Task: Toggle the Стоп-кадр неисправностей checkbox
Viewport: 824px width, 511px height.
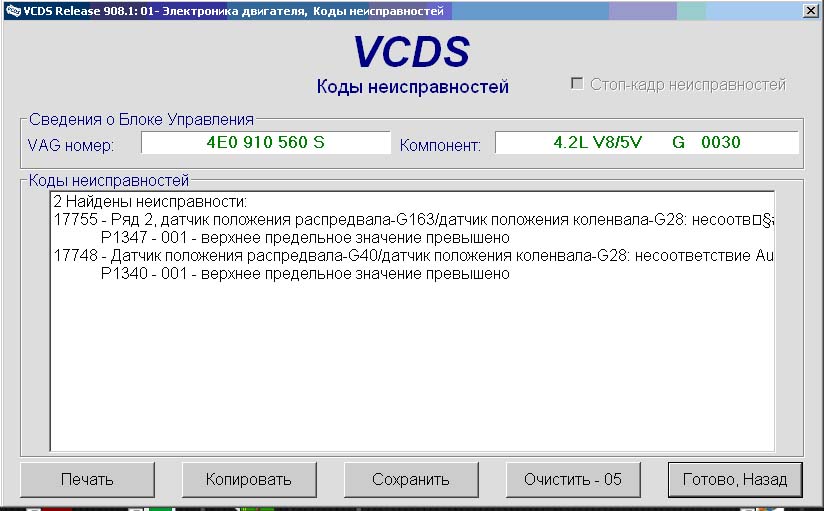Action: (577, 85)
